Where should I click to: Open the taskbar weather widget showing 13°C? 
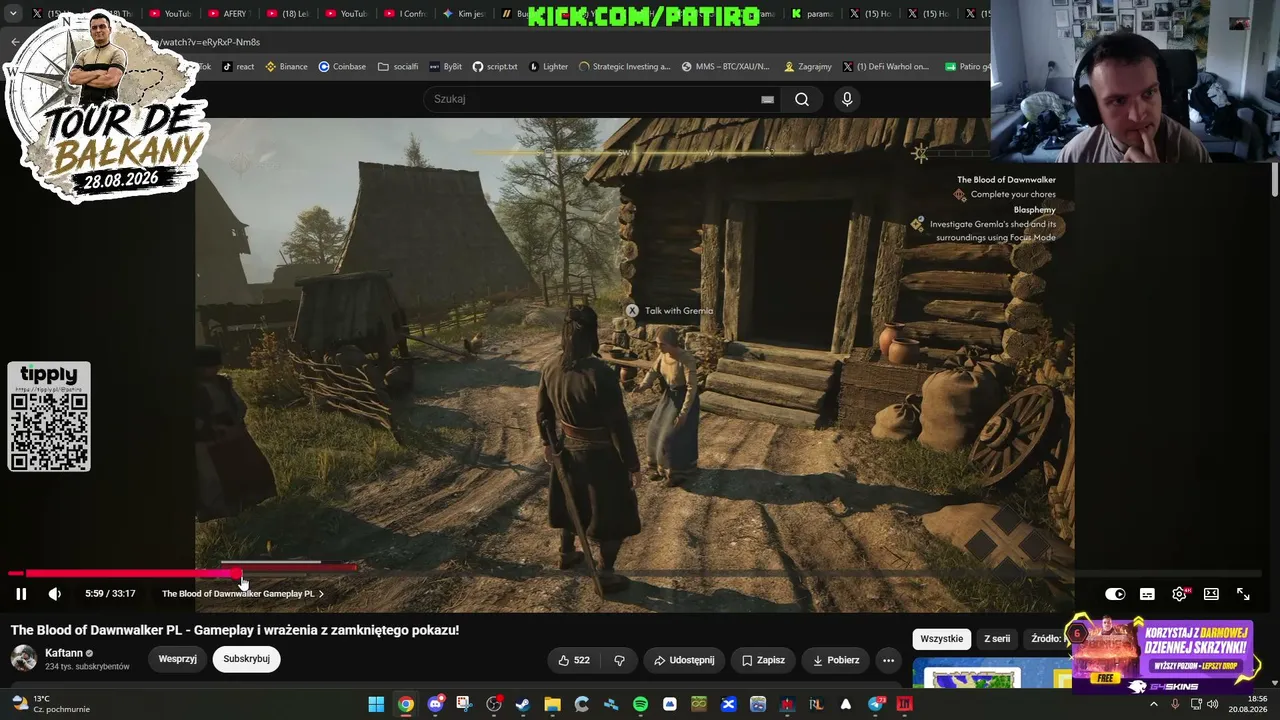[x=50, y=704]
